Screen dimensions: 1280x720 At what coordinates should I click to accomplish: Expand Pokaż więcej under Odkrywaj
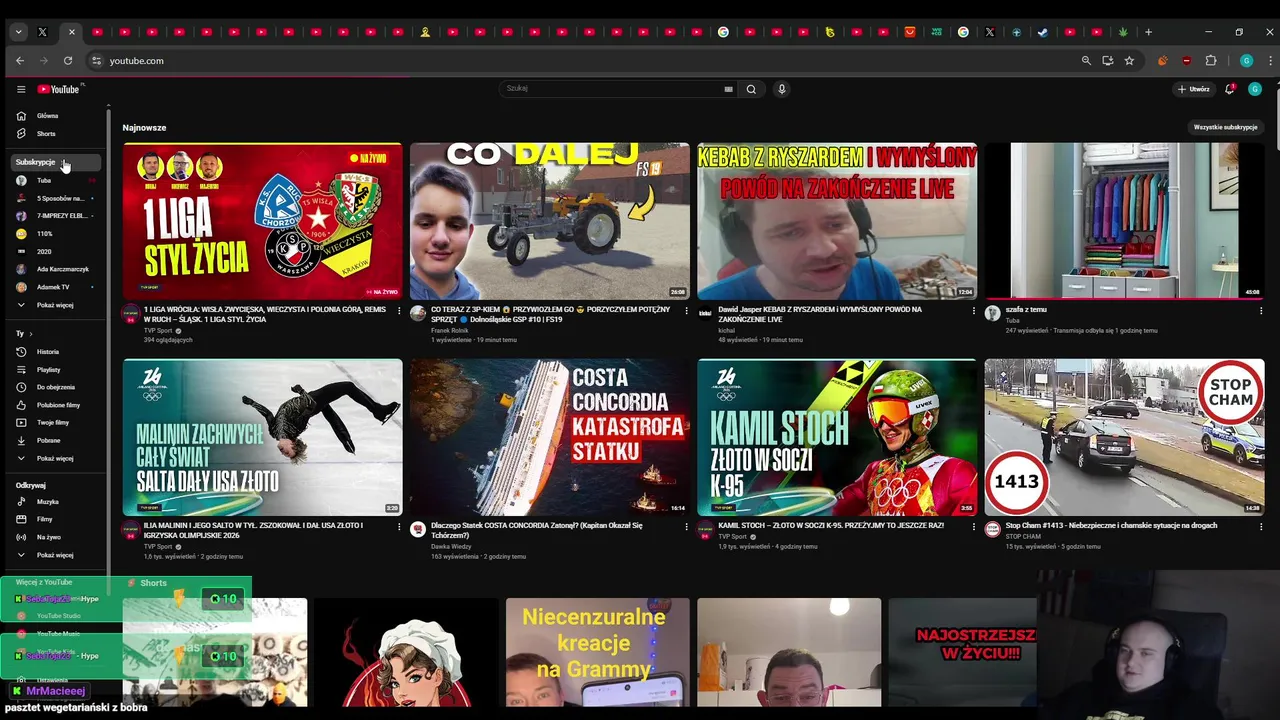[56, 555]
